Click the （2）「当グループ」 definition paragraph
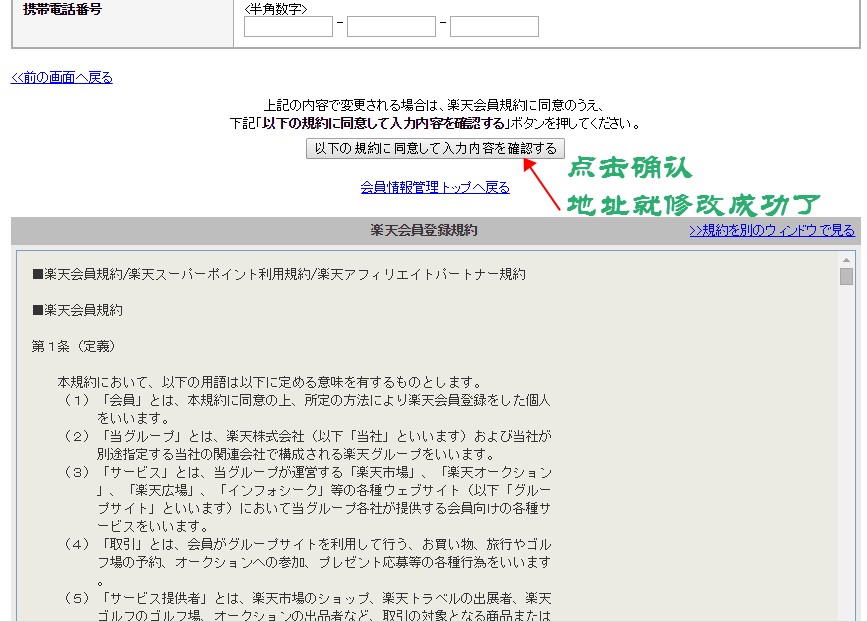The height and width of the screenshot is (622, 867). pyautogui.click(x=305, y=445)
